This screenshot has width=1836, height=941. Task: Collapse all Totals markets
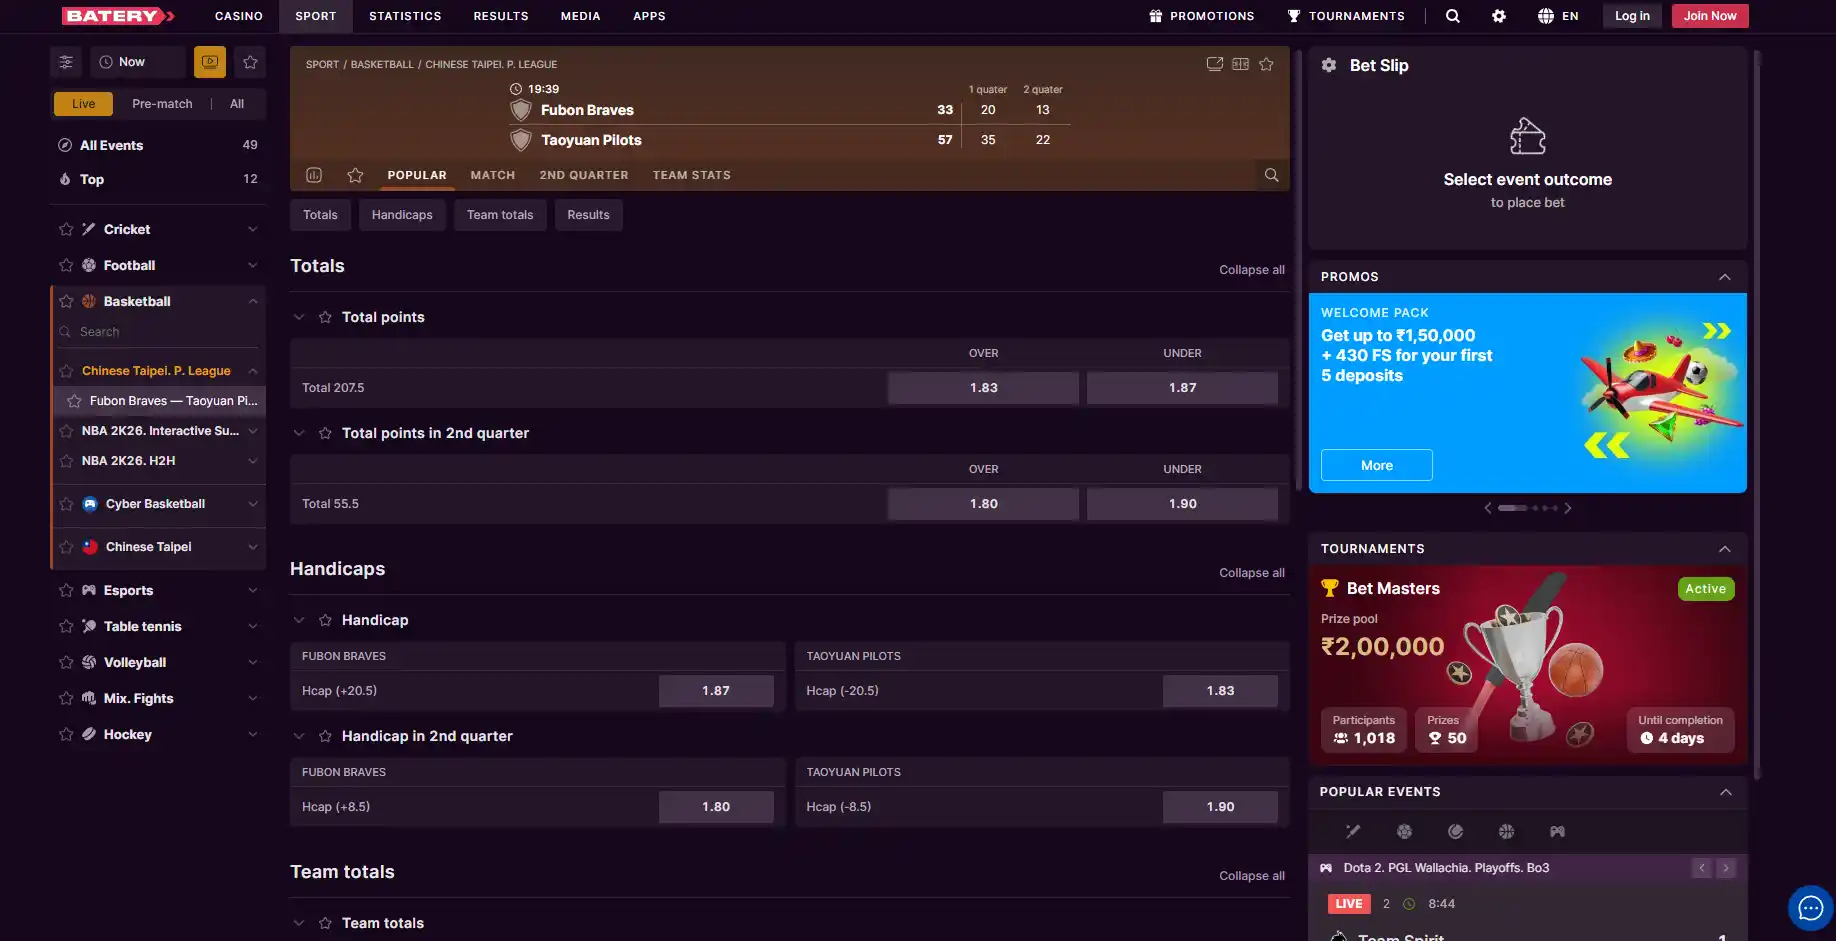(x=1252, y=270)
